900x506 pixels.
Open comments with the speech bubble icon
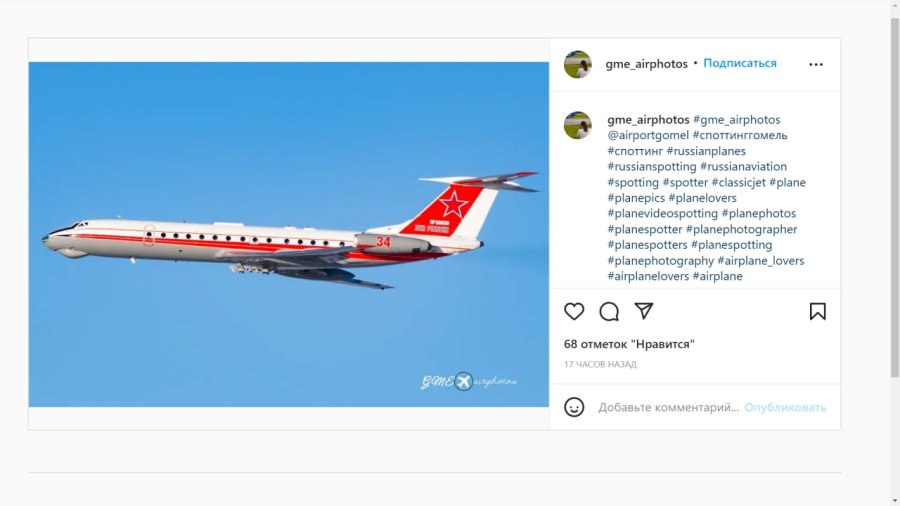[609, 312]
